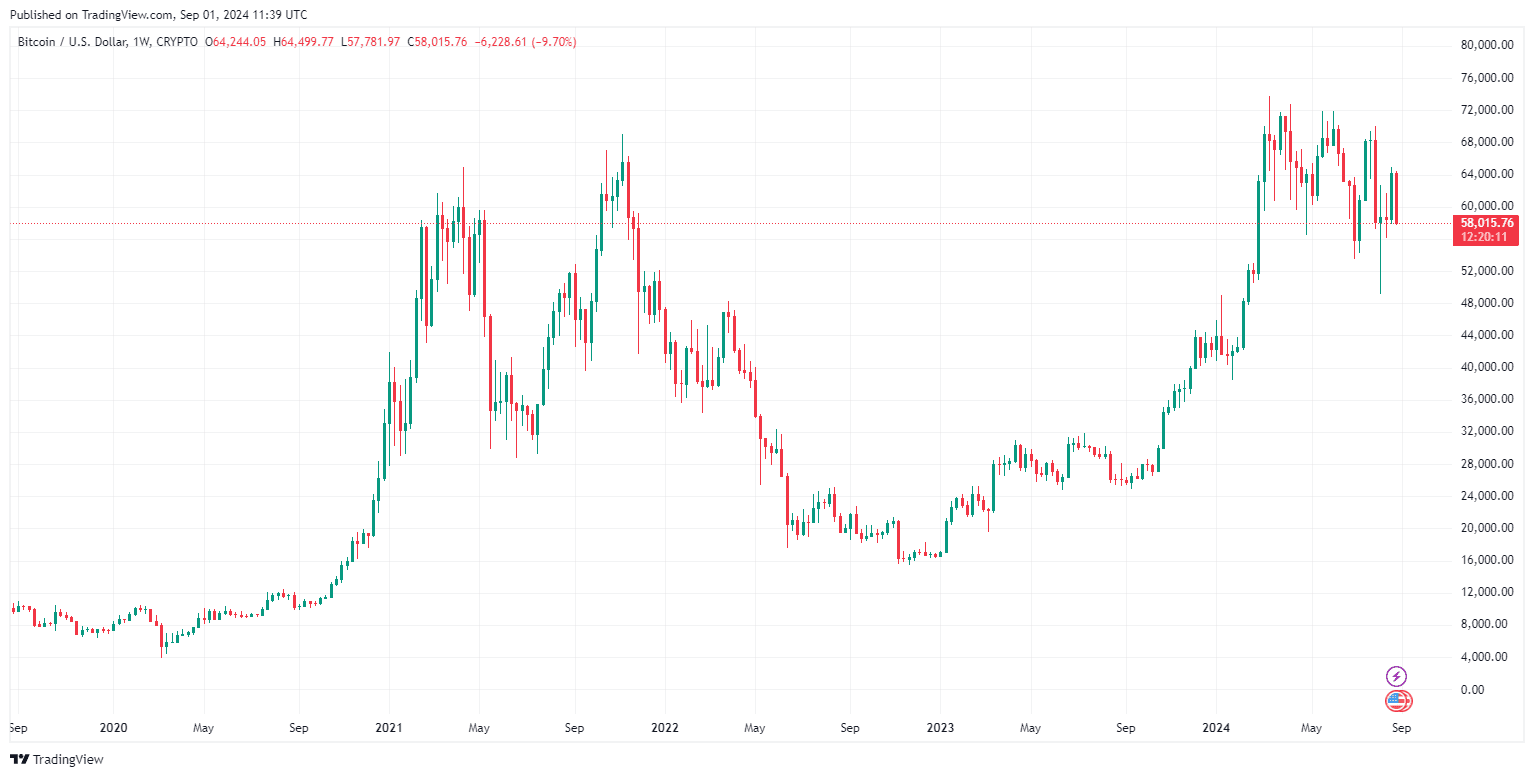Click the 40,000.00 price axis label

(x=1489, y=367)
